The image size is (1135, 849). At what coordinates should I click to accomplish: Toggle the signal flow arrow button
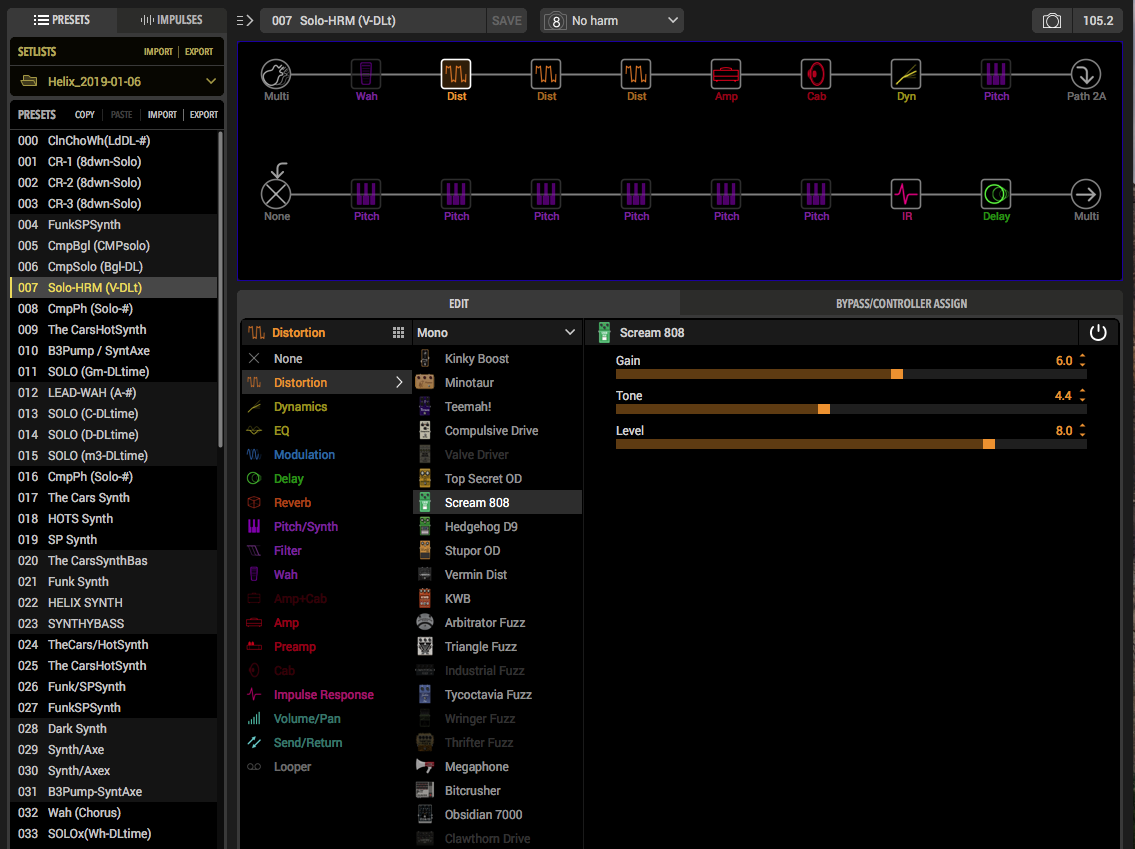[245, 20]
